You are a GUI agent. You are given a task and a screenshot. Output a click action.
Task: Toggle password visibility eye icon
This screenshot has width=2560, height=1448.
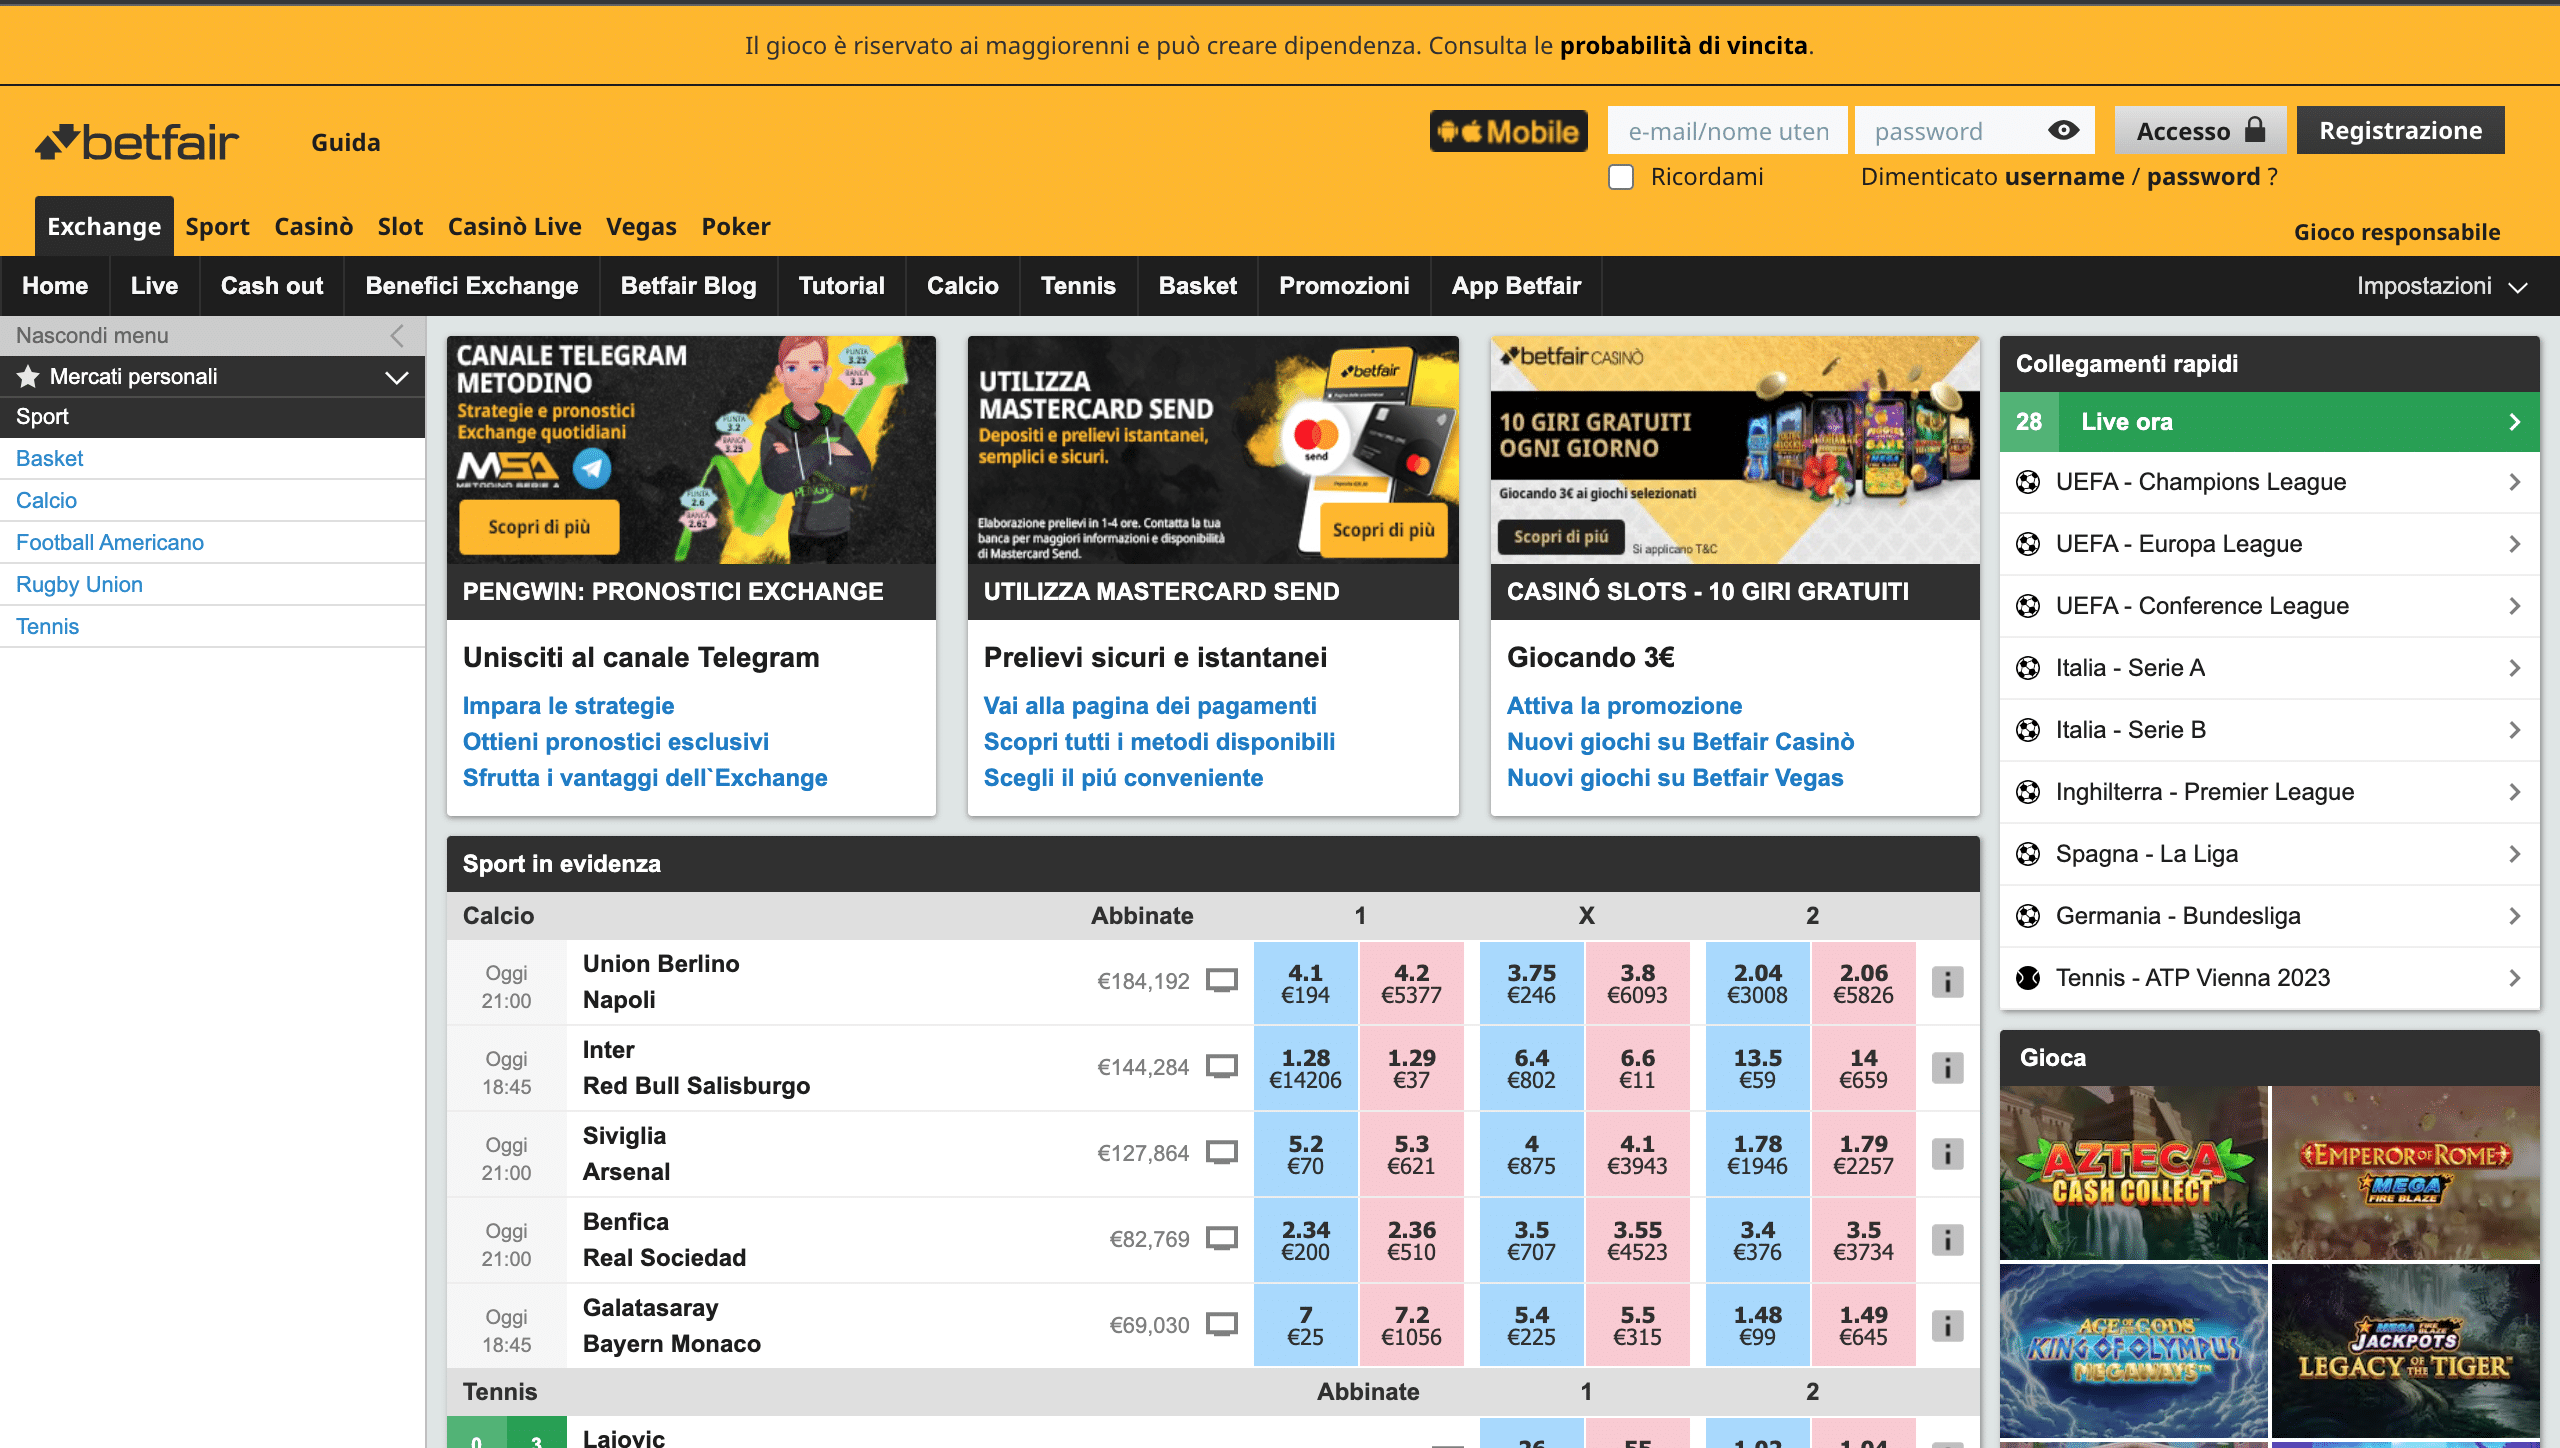pos(2063,131)
